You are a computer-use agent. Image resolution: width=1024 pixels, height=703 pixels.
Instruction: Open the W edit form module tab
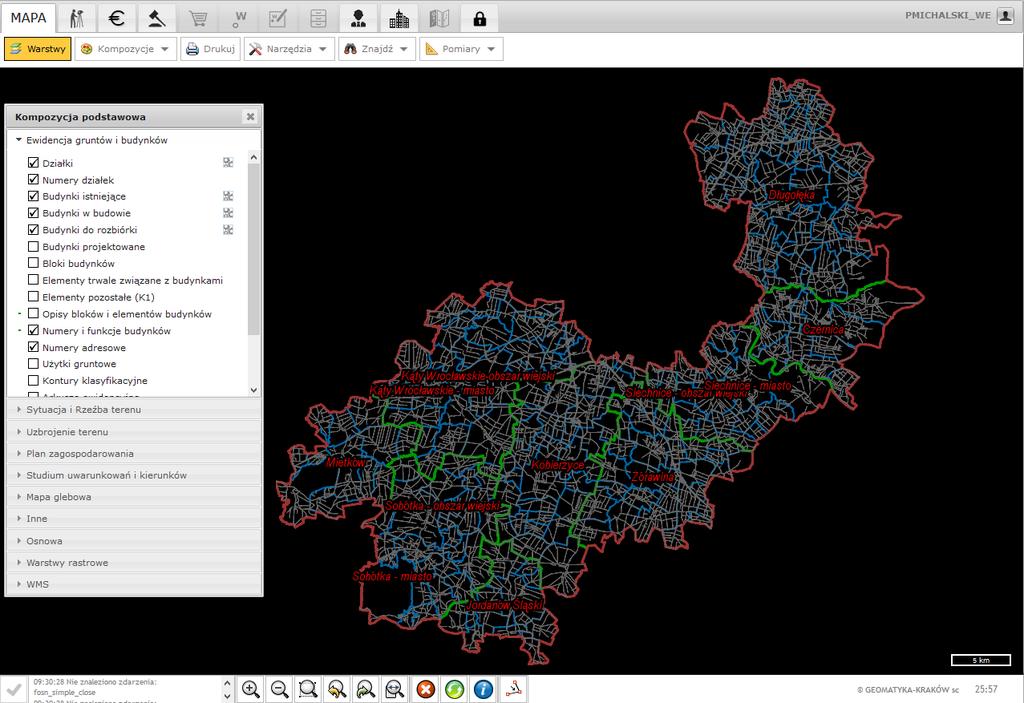coord(278,18)
